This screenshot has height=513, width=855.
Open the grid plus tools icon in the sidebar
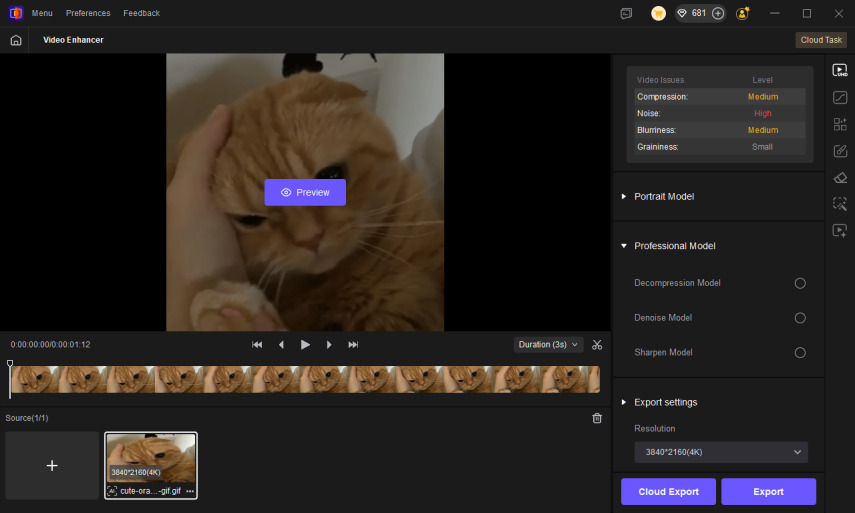point(840,124)
